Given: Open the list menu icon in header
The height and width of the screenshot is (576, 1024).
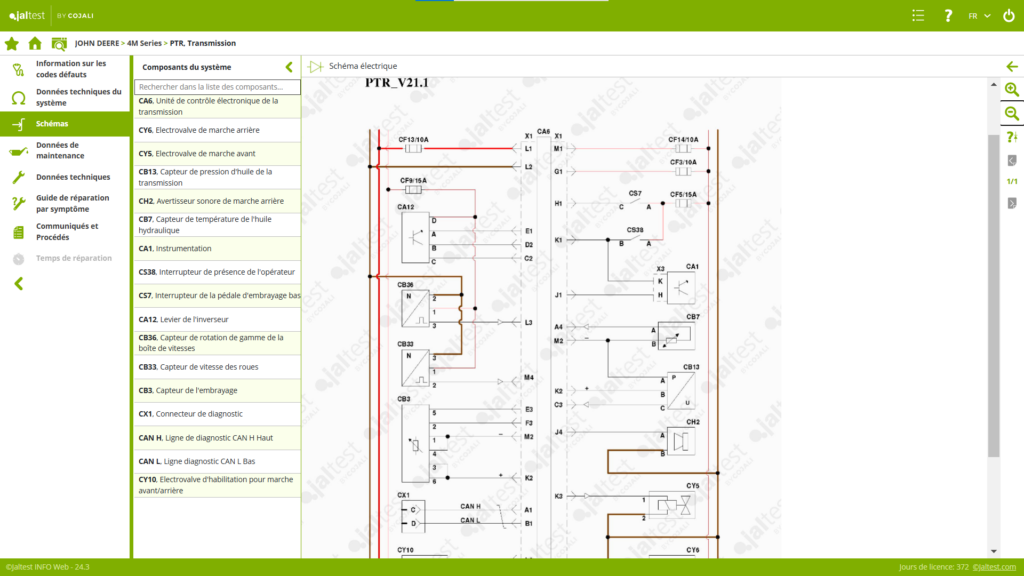Looking at the screenshot, I should pos(918,16).
